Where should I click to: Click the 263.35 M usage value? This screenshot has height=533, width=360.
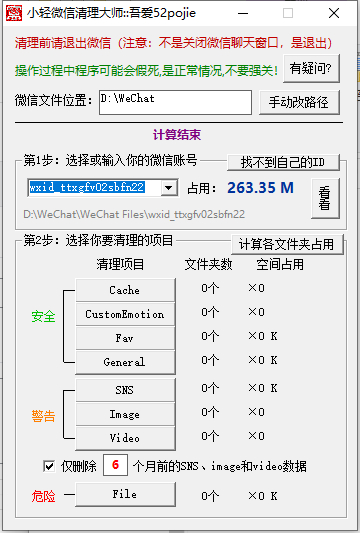pyautogui.click(x=260, y=188)
